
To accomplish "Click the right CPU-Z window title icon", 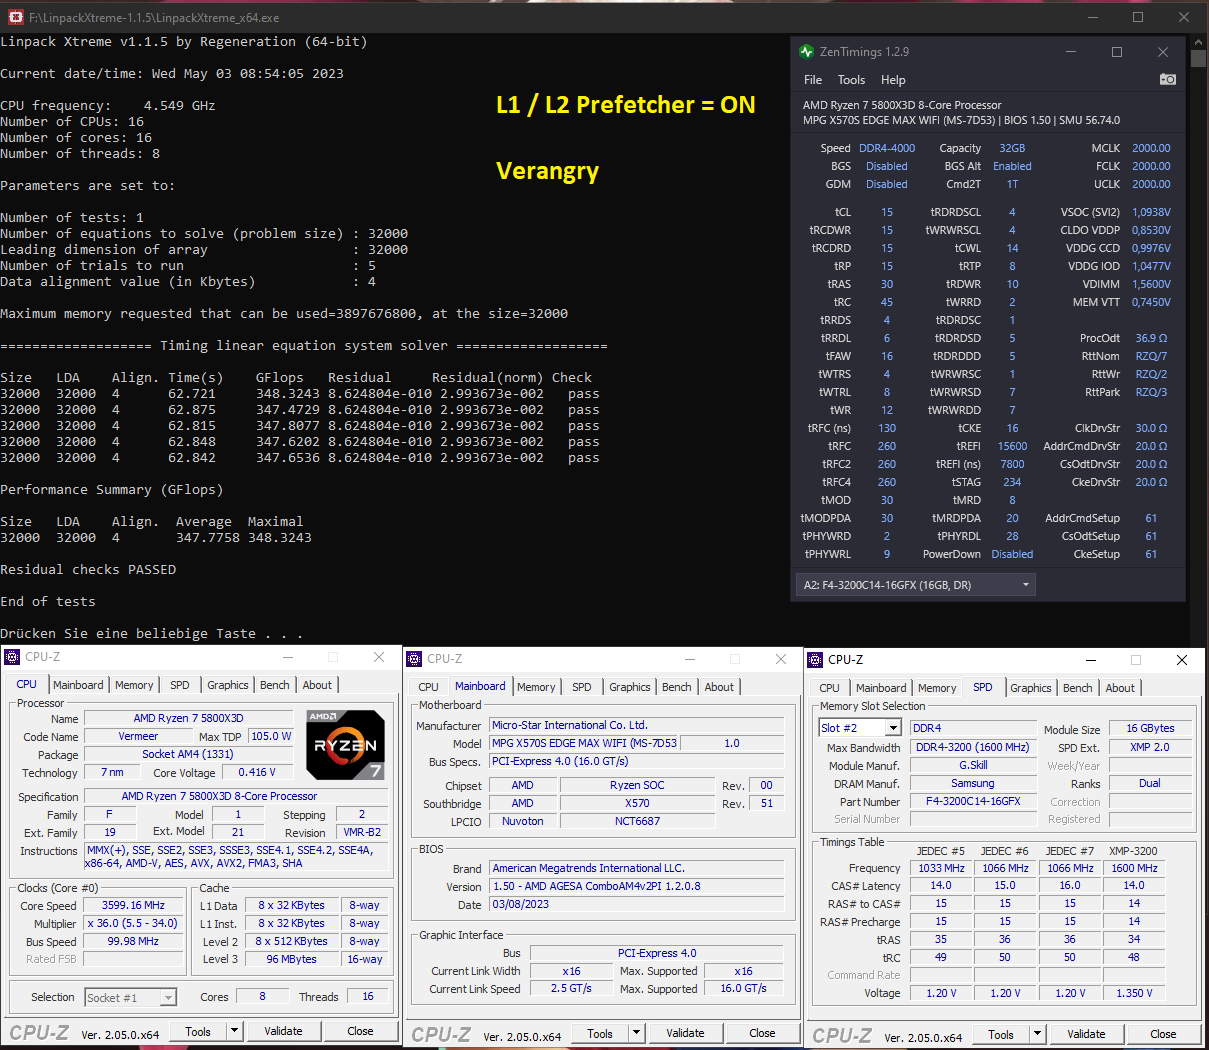I will click(x=815, y=660).
